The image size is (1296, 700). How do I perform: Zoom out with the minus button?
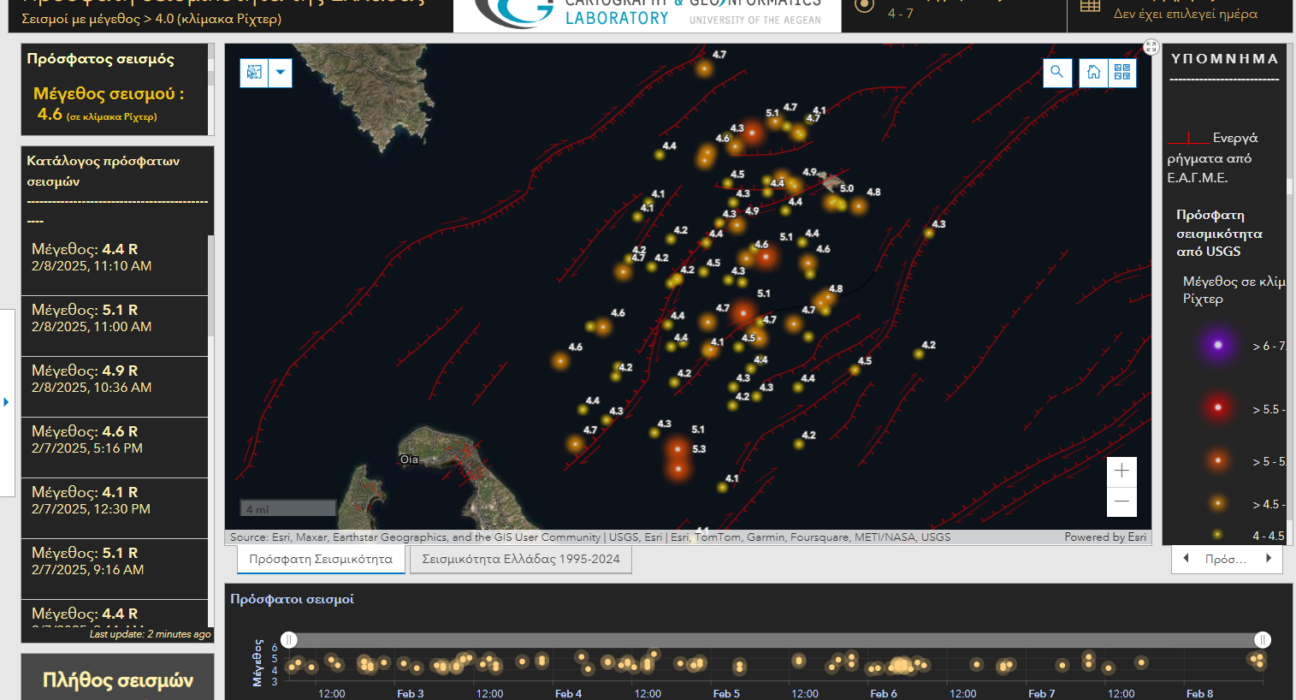[x=1122, y=501]
